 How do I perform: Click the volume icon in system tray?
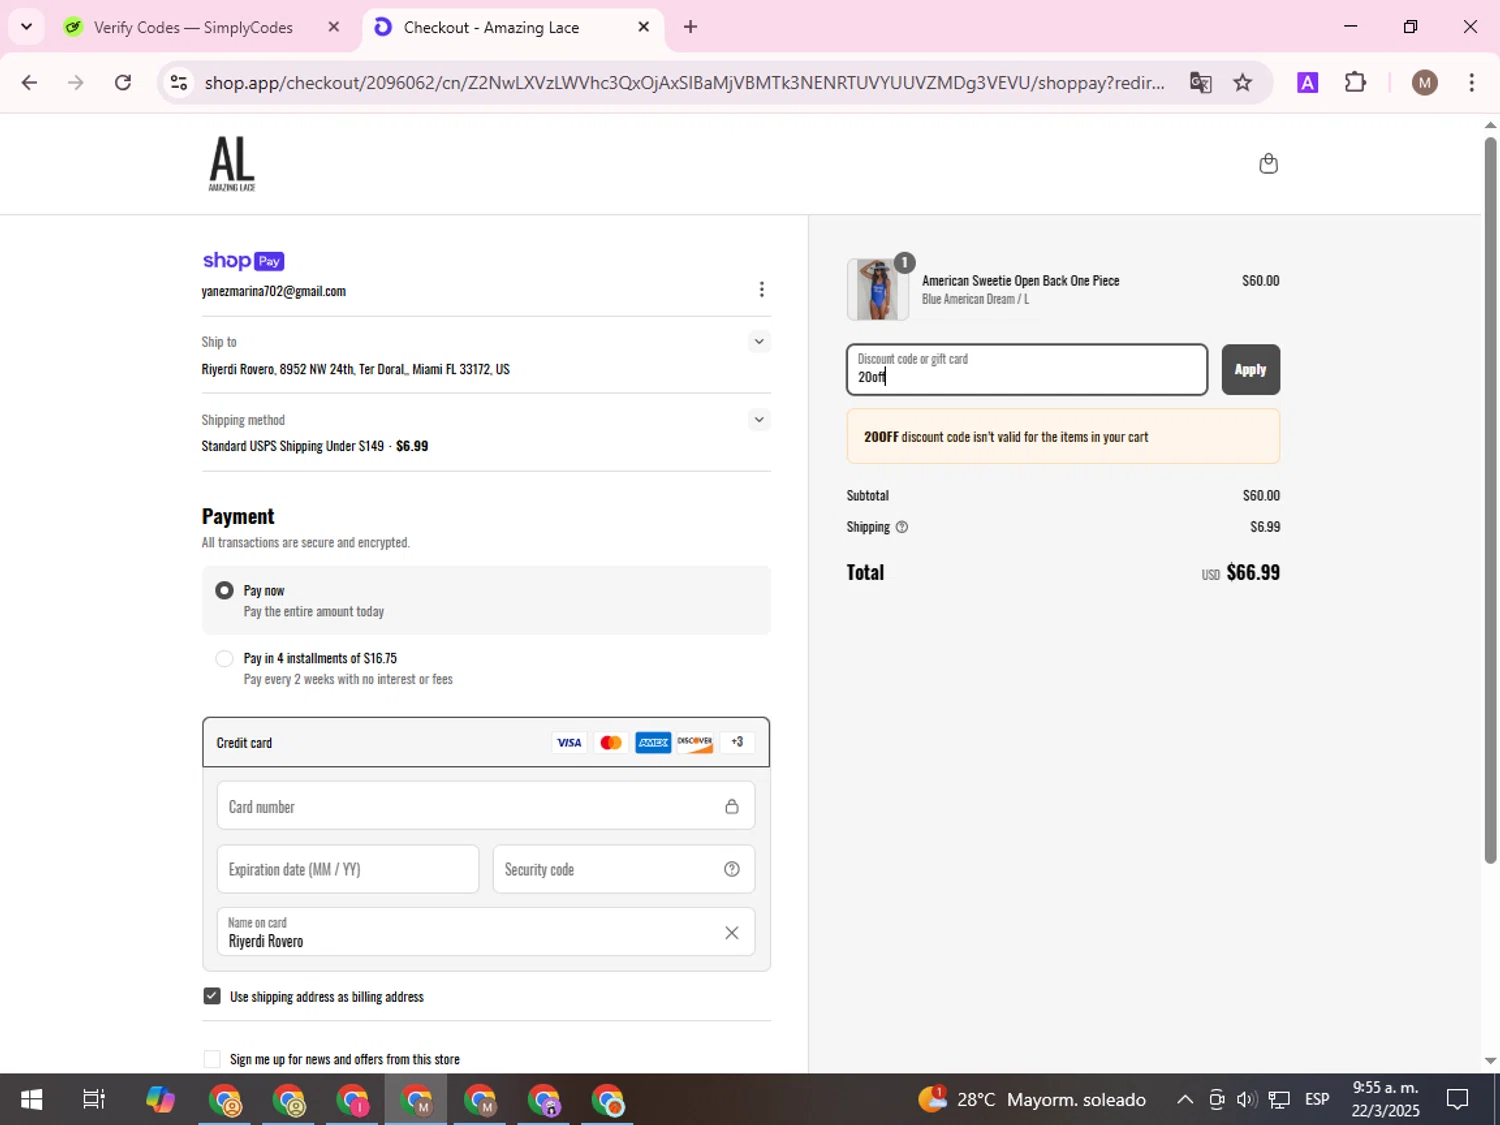click(1246, 1100)
